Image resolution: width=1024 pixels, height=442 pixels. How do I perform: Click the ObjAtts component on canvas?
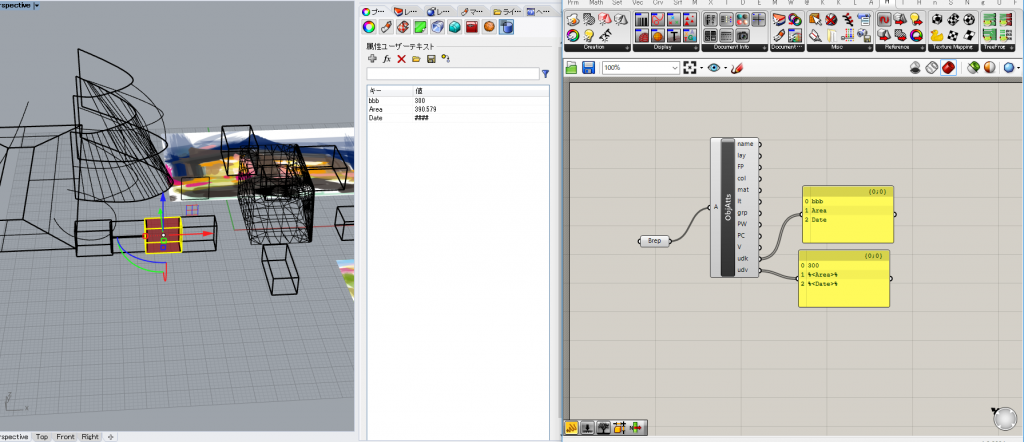click(727, 207)
